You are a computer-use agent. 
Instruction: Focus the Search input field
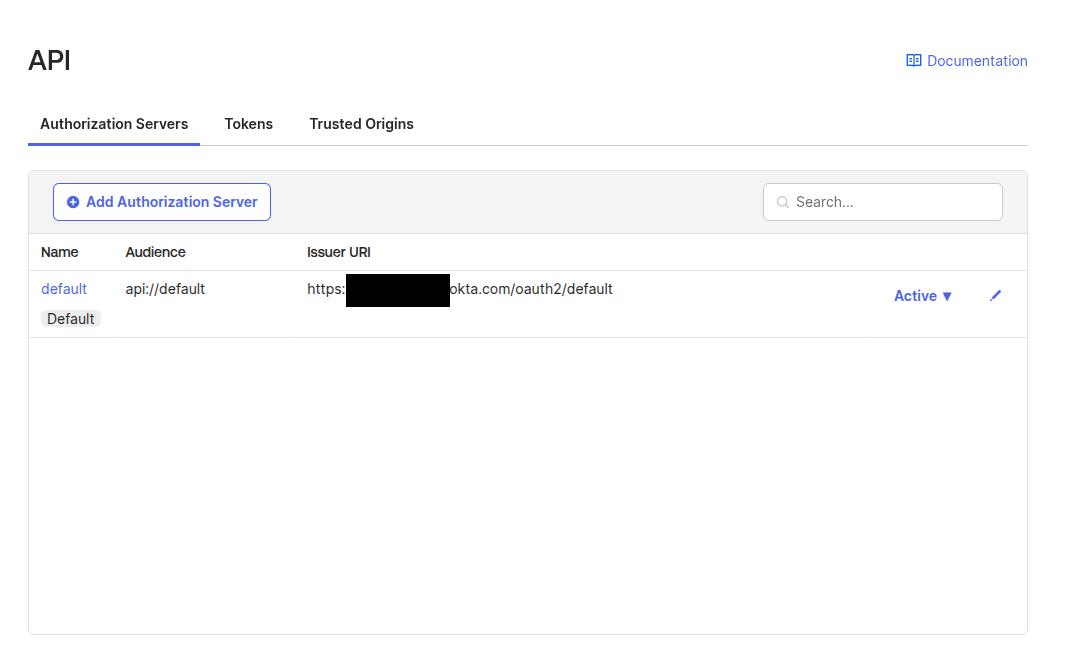[x=890, y=202]
